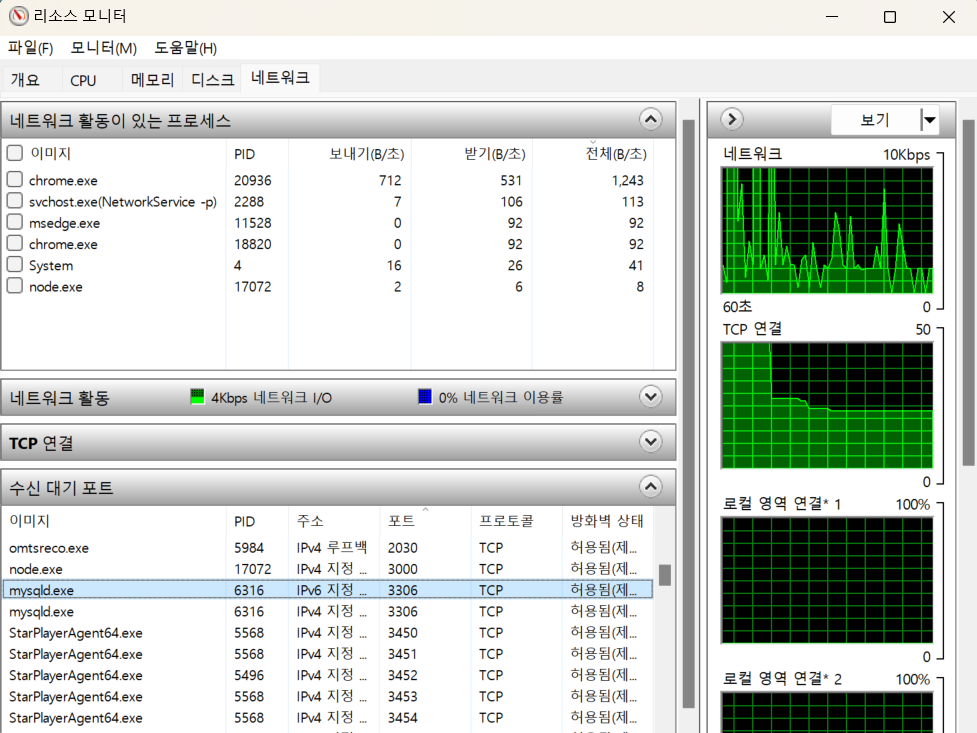Select StarPlayerAgent64.exe port 3452 row
Image resolution: width=977 pixels, height=733 pixels.
[x=328, y=675]
